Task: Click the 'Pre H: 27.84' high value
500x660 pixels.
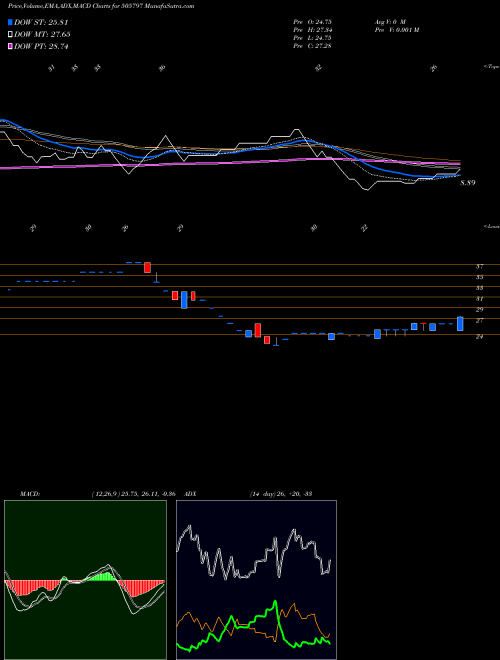Action: tap(312, 29)
